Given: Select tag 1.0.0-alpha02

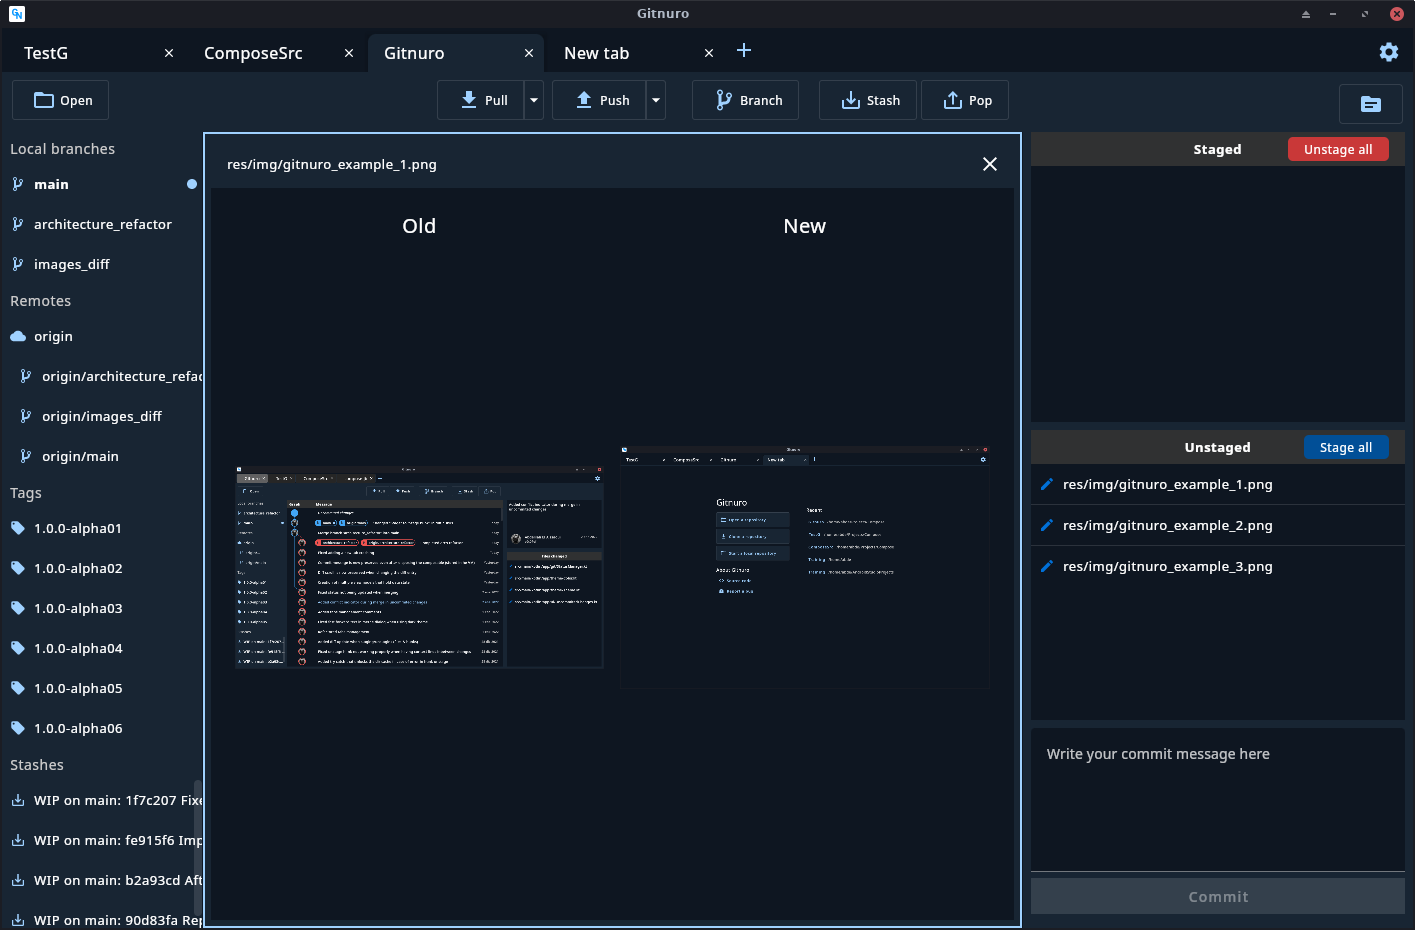Looking at the screenshot, I should tap(101, 568).
